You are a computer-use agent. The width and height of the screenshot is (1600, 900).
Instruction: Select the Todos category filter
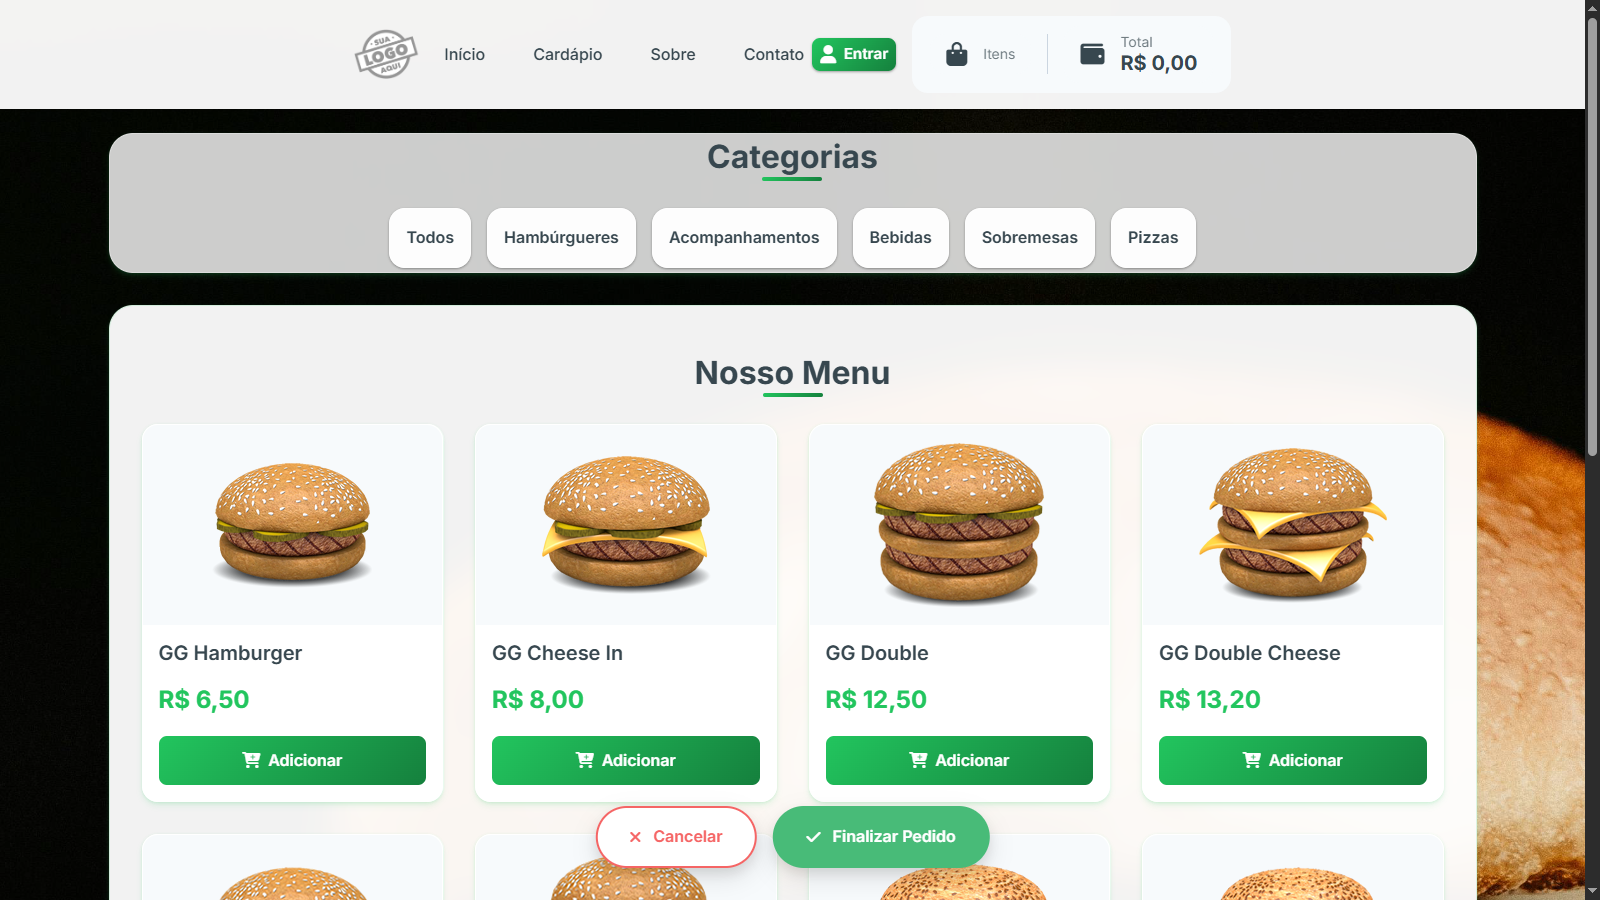coord(430,238)
